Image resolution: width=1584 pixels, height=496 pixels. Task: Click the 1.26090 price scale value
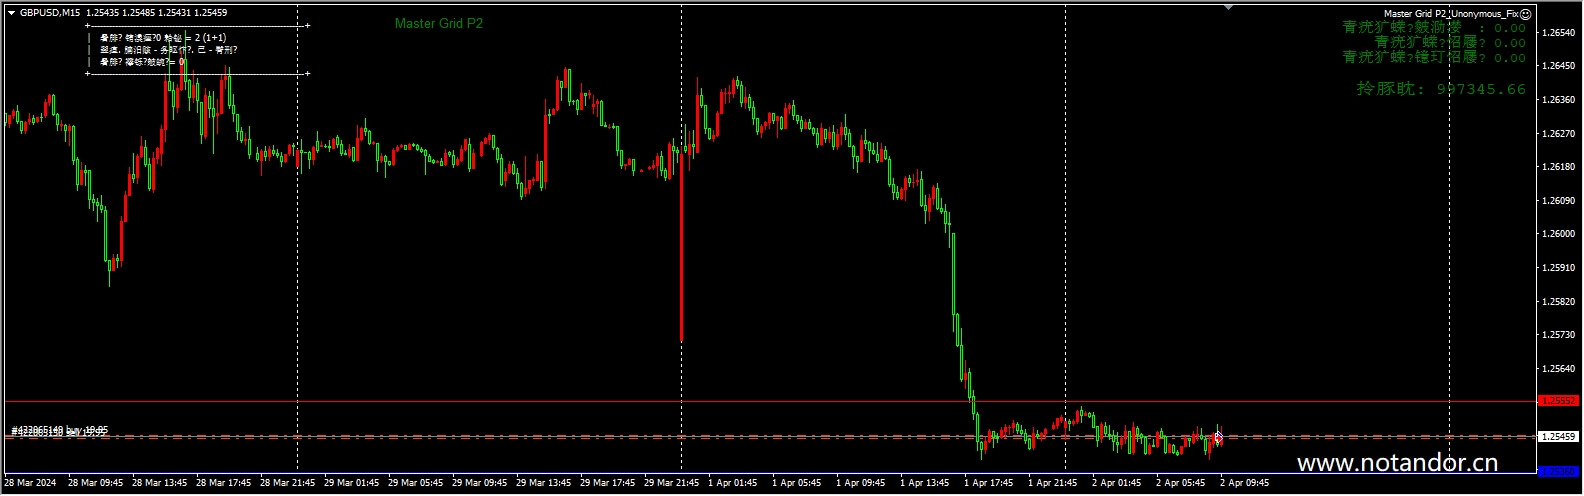tap(1559, 201)
